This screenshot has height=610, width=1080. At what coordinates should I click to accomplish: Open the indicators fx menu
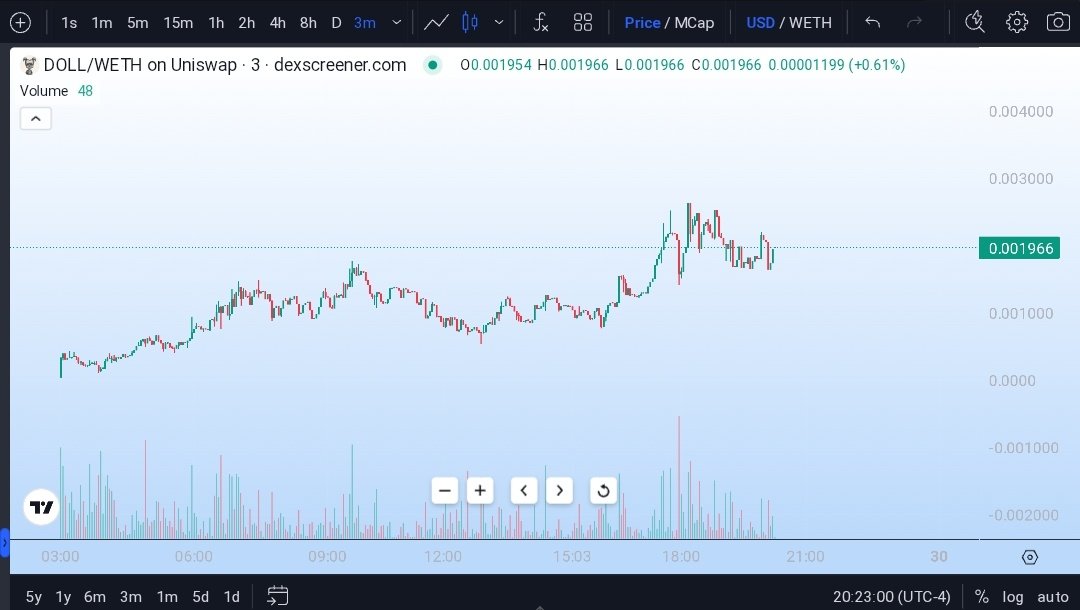click(x=541, y=23)
